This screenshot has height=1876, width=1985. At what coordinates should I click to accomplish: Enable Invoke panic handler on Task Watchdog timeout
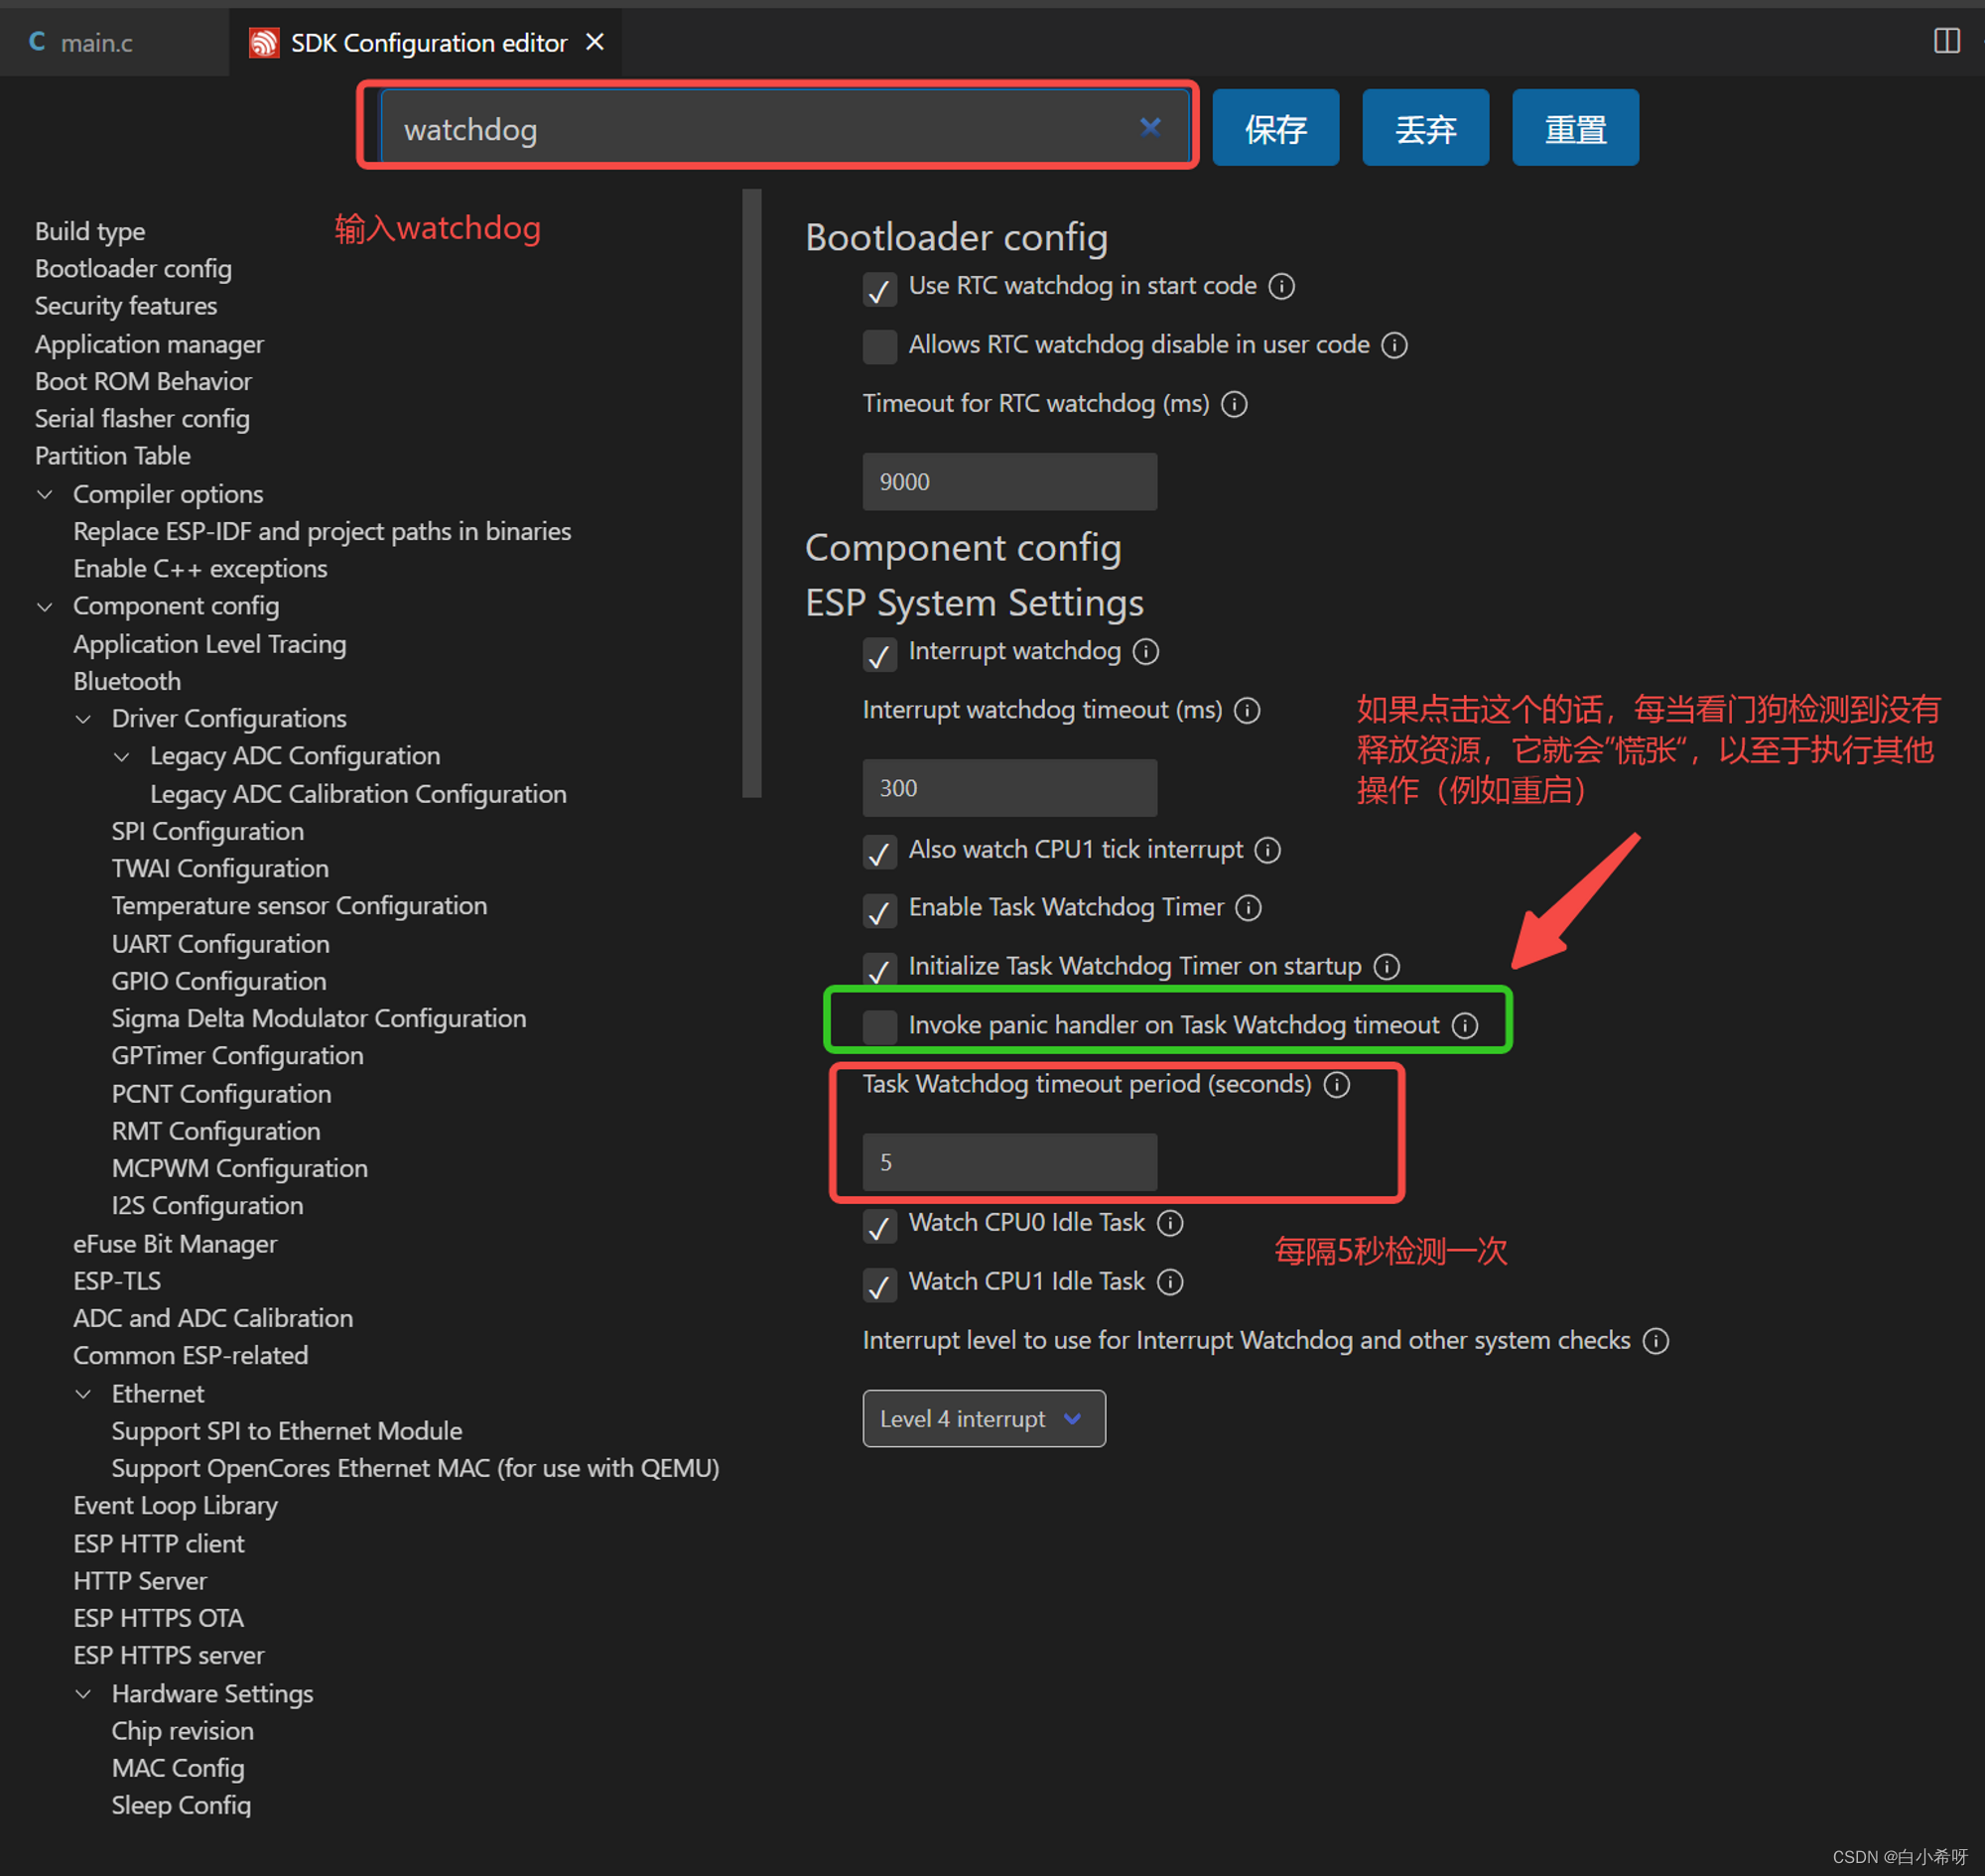879,1026
